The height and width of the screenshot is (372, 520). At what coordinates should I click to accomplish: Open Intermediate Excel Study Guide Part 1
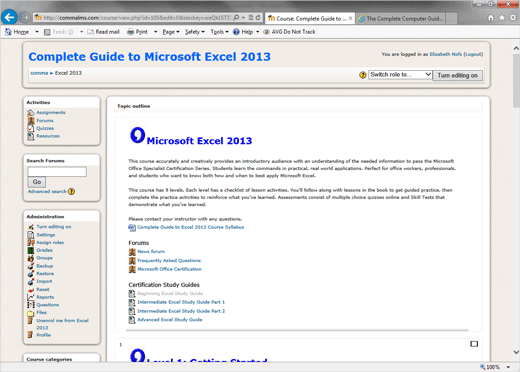click(181, 302)
